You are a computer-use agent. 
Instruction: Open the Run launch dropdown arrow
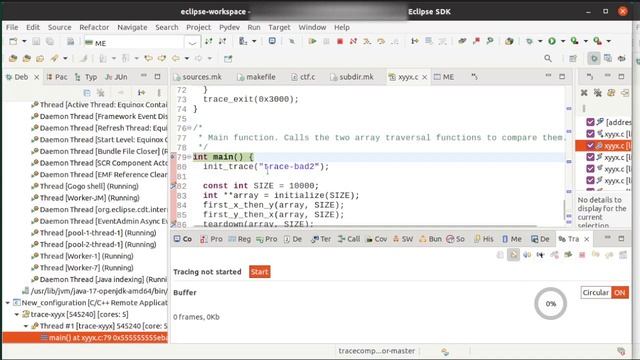coord(563,41)
